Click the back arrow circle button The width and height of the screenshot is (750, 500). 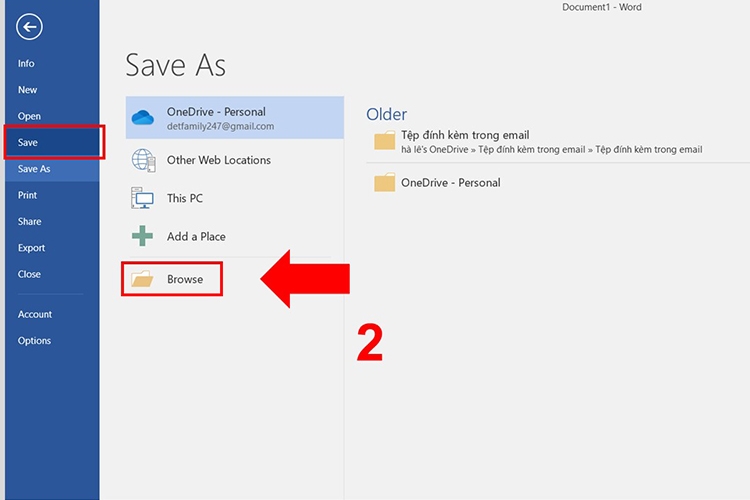pyautogui.click(x=29, y=27)
